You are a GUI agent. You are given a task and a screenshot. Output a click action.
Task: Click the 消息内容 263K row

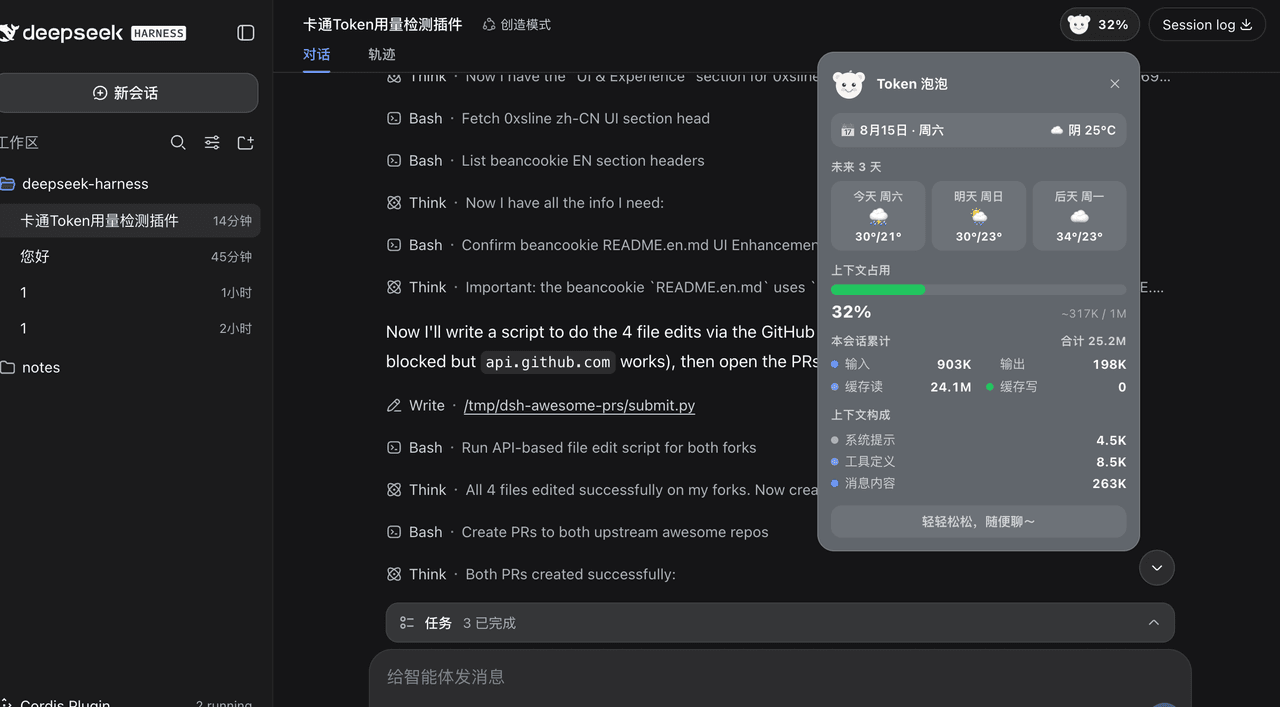pos(978,483)
